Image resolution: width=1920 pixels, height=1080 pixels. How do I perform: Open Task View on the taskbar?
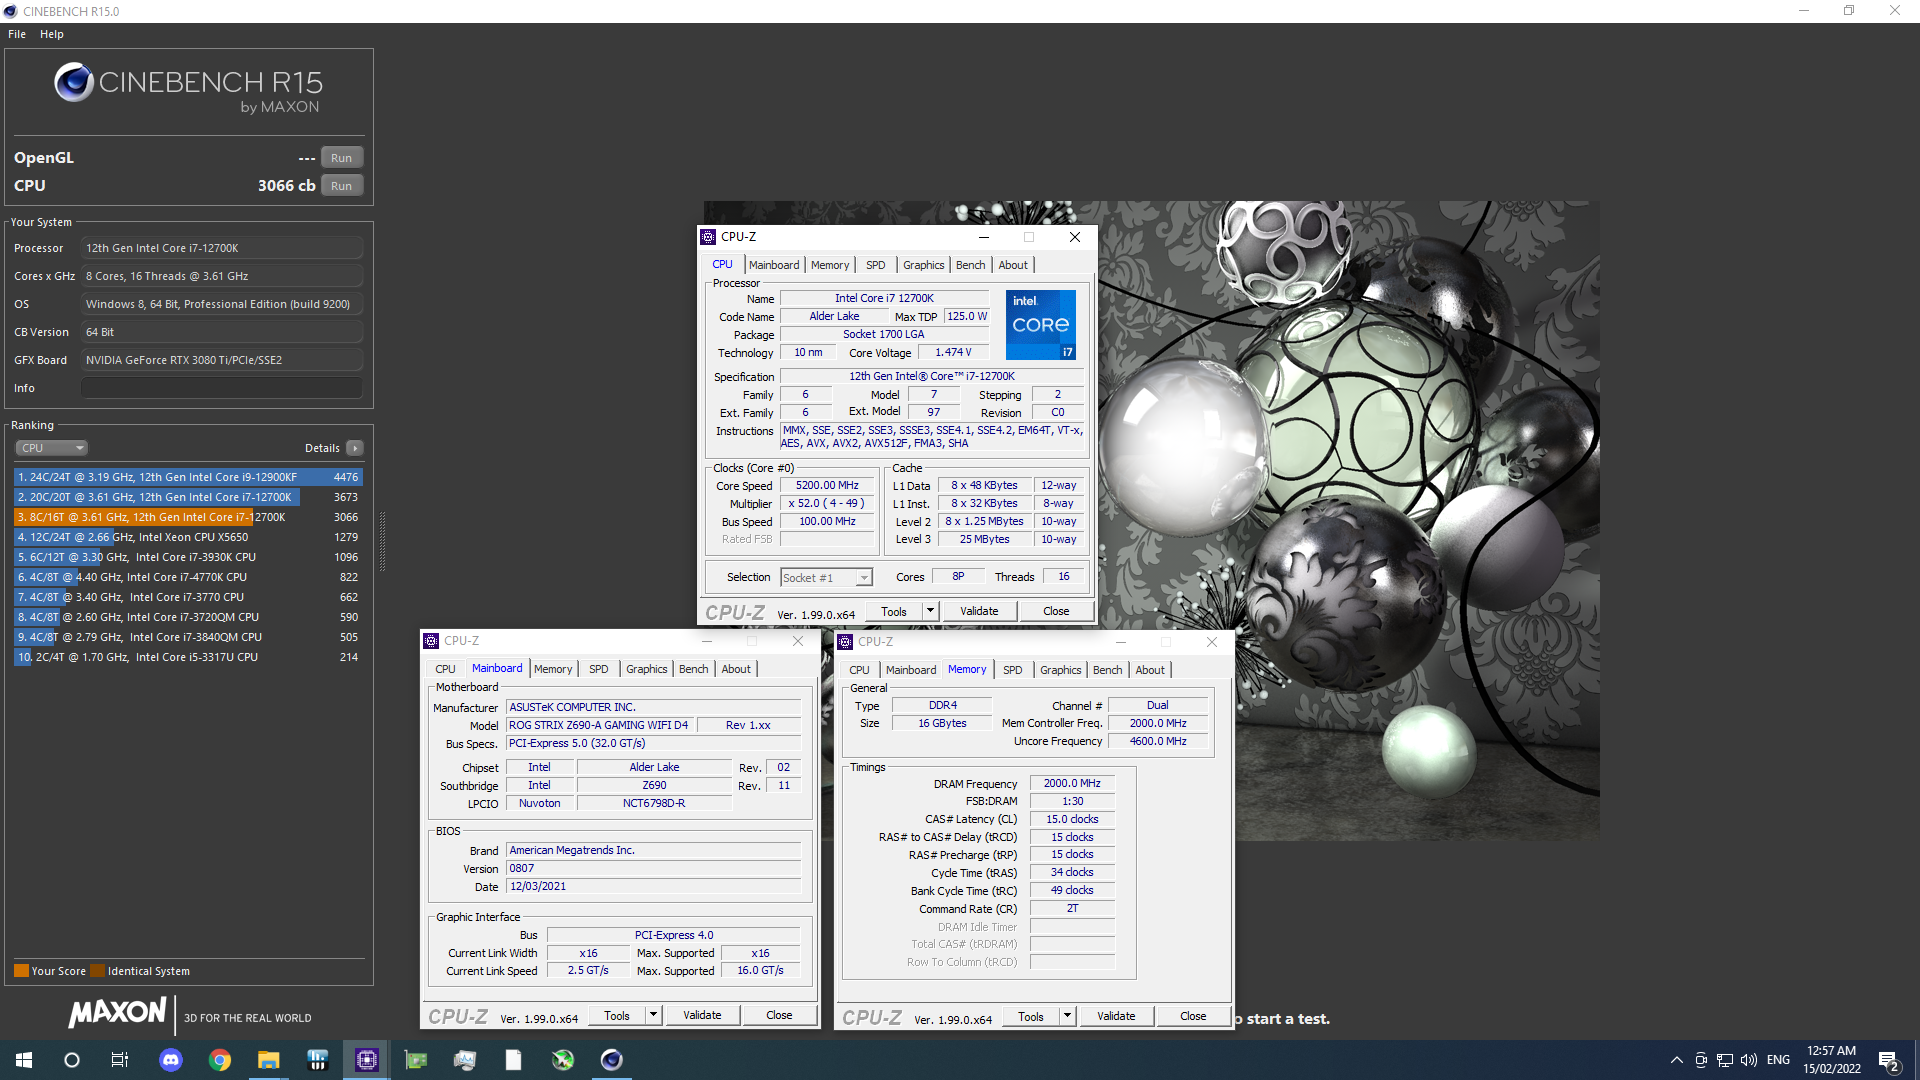(x=120, y=1060)
